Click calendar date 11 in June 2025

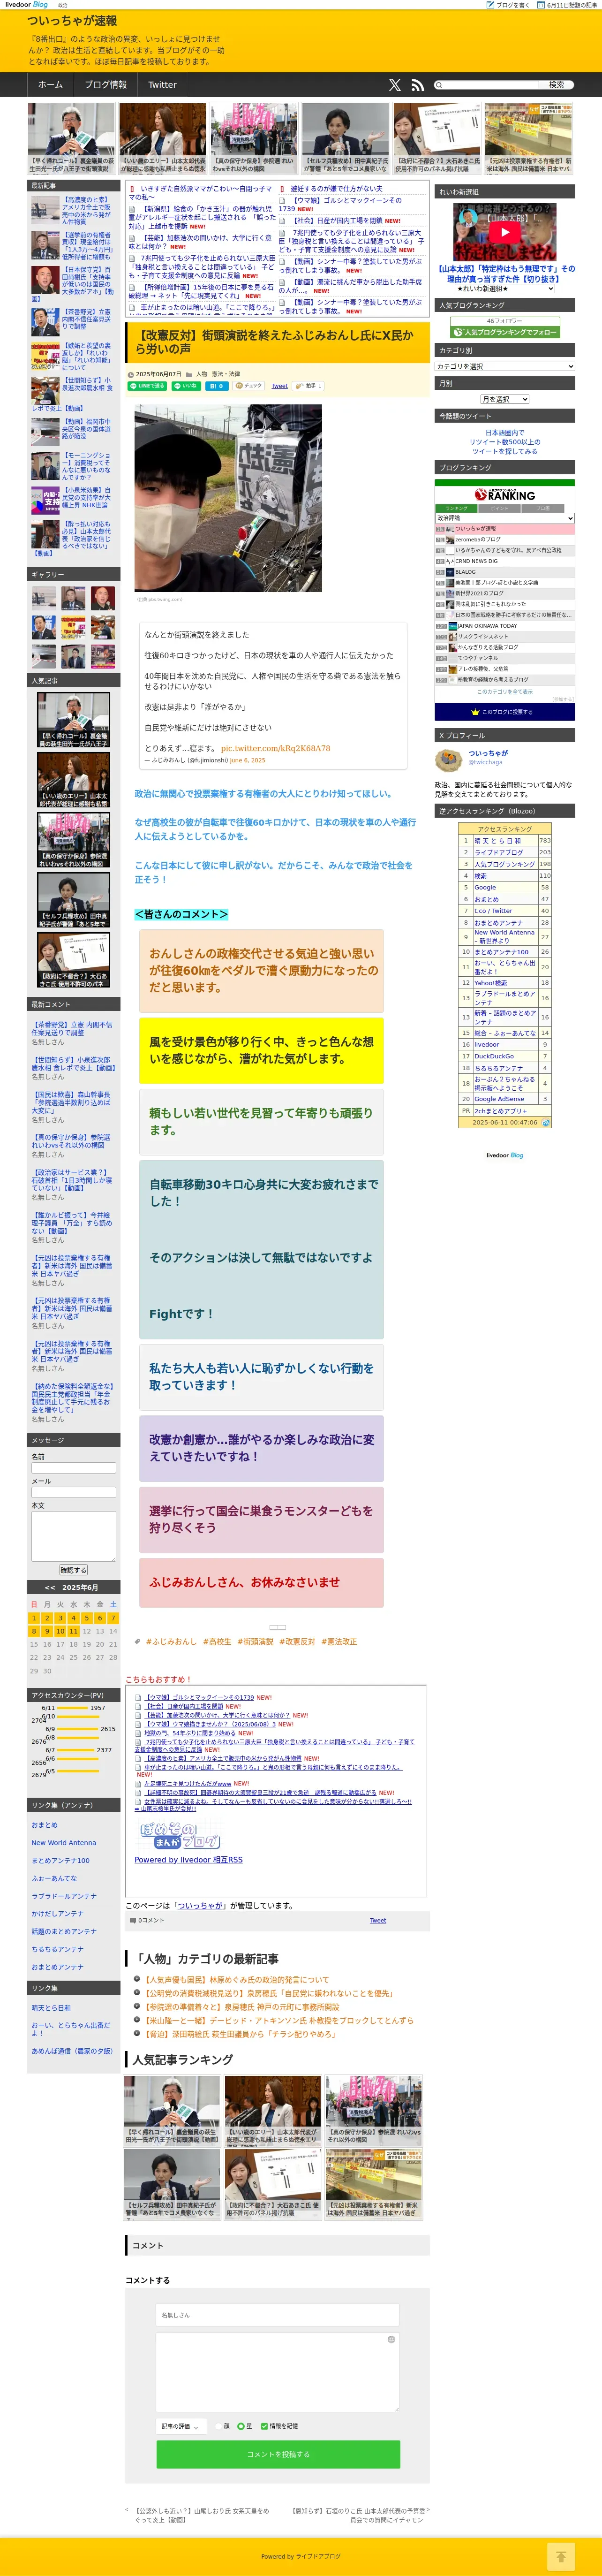click(73, 1631)
